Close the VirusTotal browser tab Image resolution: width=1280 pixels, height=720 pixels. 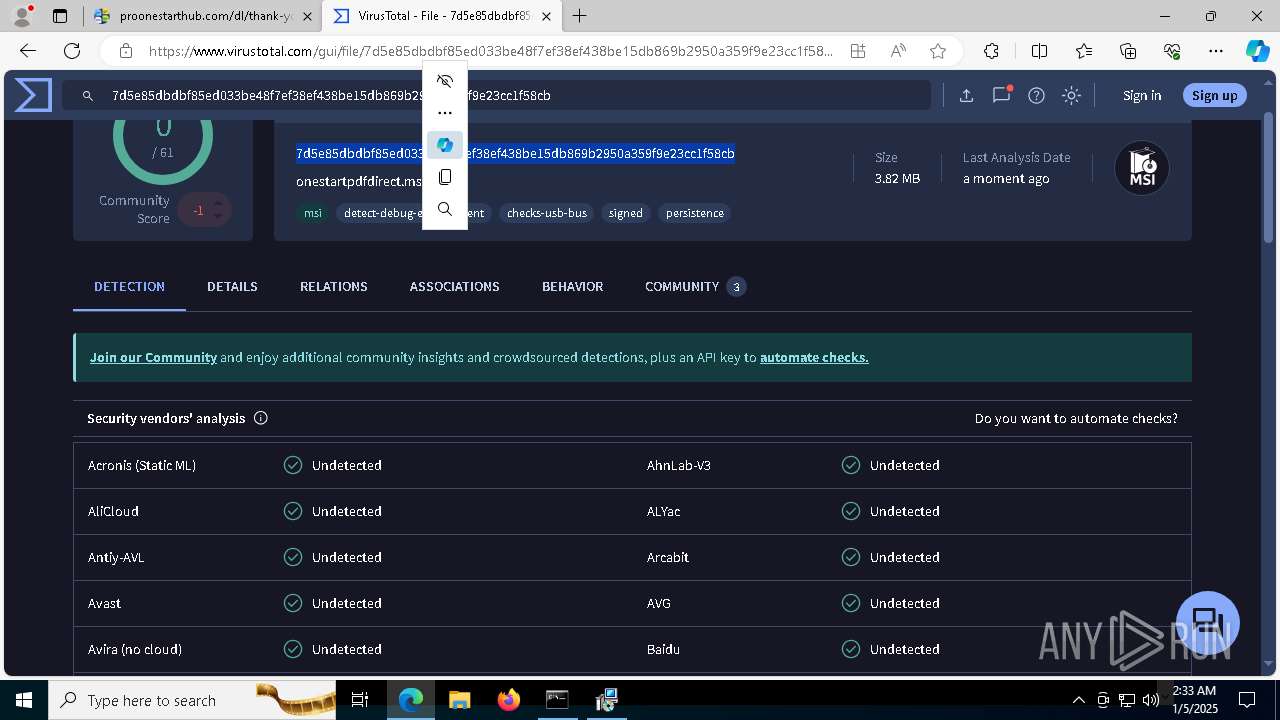[x=546, y=16]
